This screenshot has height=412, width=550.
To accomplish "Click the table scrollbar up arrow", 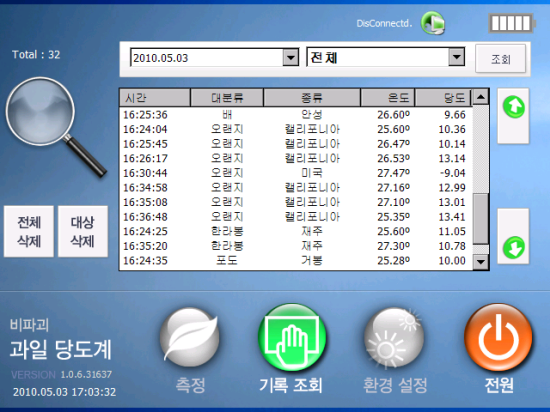I will coord(481,97).
